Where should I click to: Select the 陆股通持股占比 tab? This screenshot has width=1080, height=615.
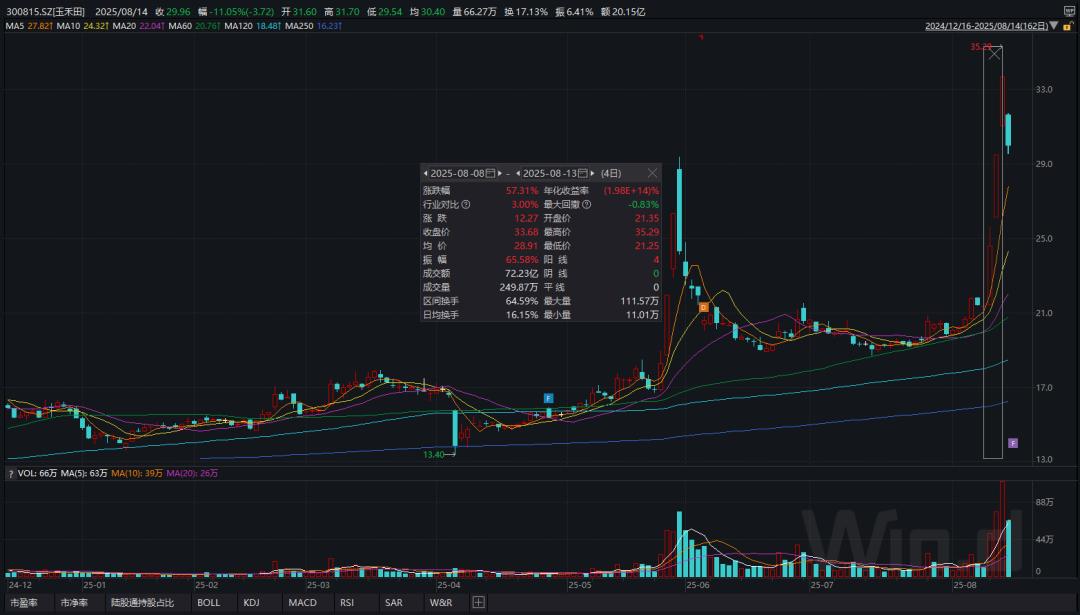(x=141, y=603)
